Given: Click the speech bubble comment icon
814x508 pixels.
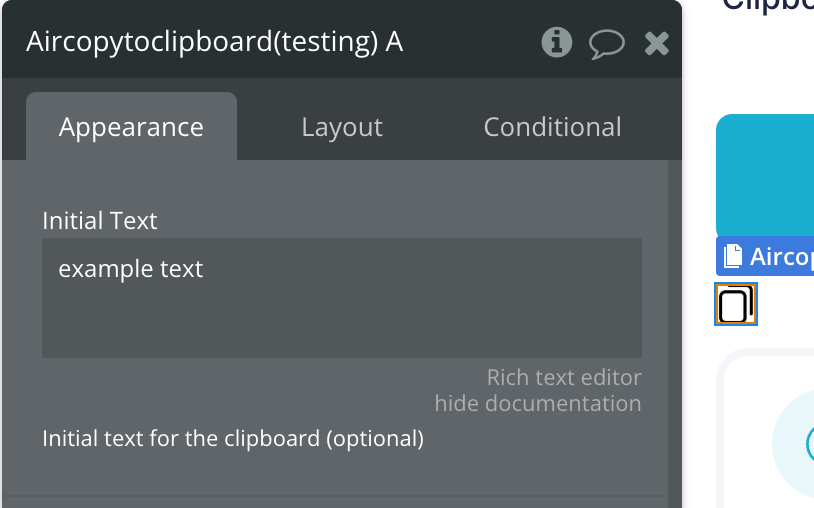Looking at the screenshot, I should [606, 42].
